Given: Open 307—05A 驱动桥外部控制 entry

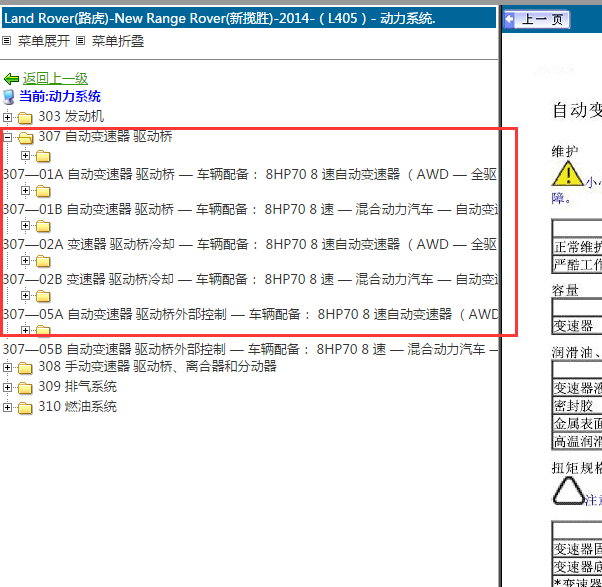Looking at the screenshot, I should [250, 314].
